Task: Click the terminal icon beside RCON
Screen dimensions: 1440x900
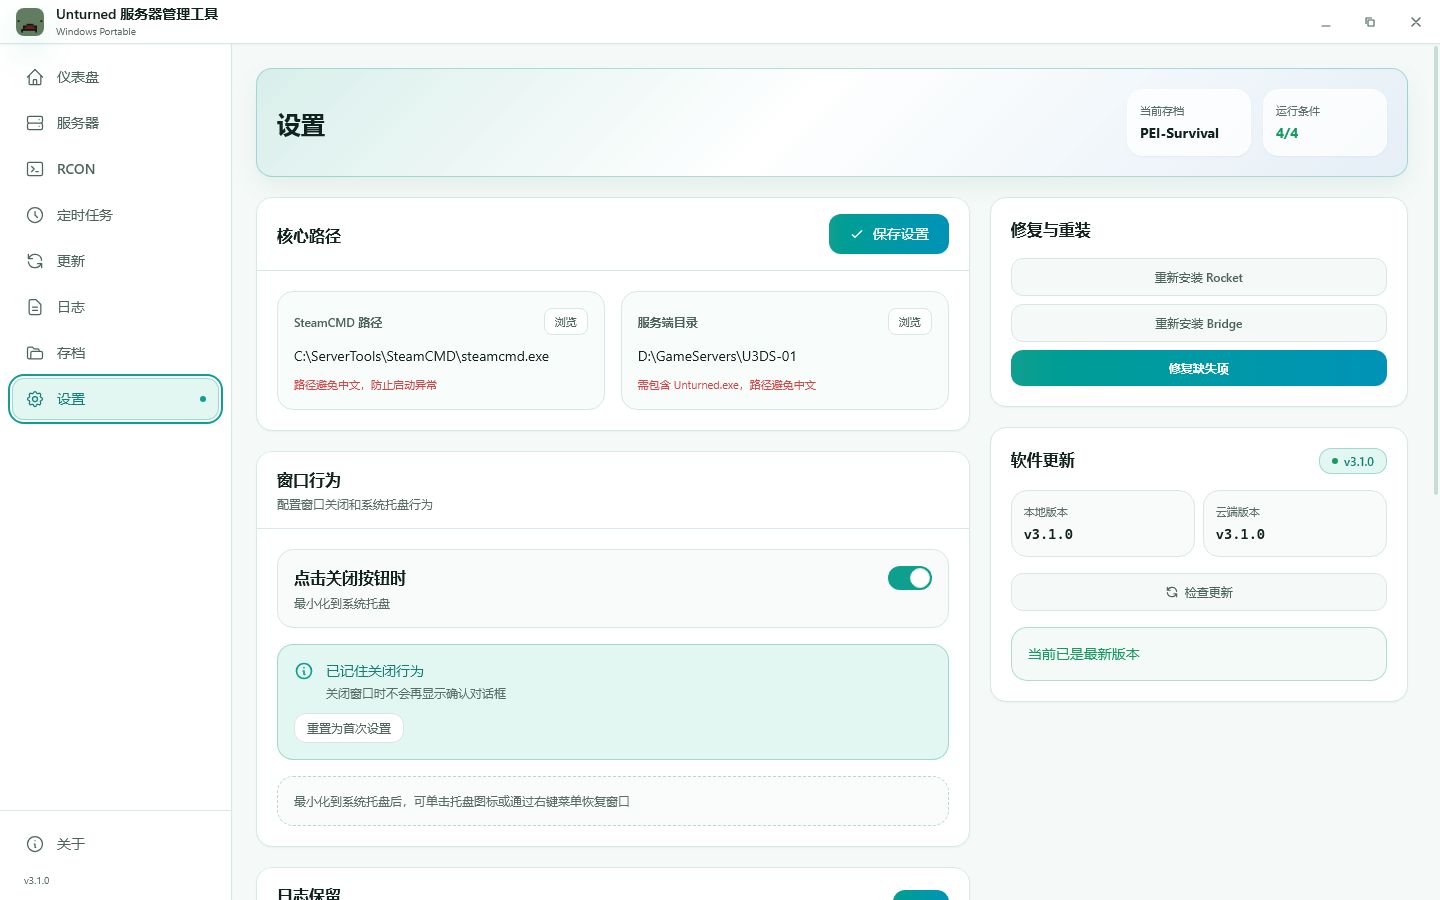Action: tap(35, 169)
